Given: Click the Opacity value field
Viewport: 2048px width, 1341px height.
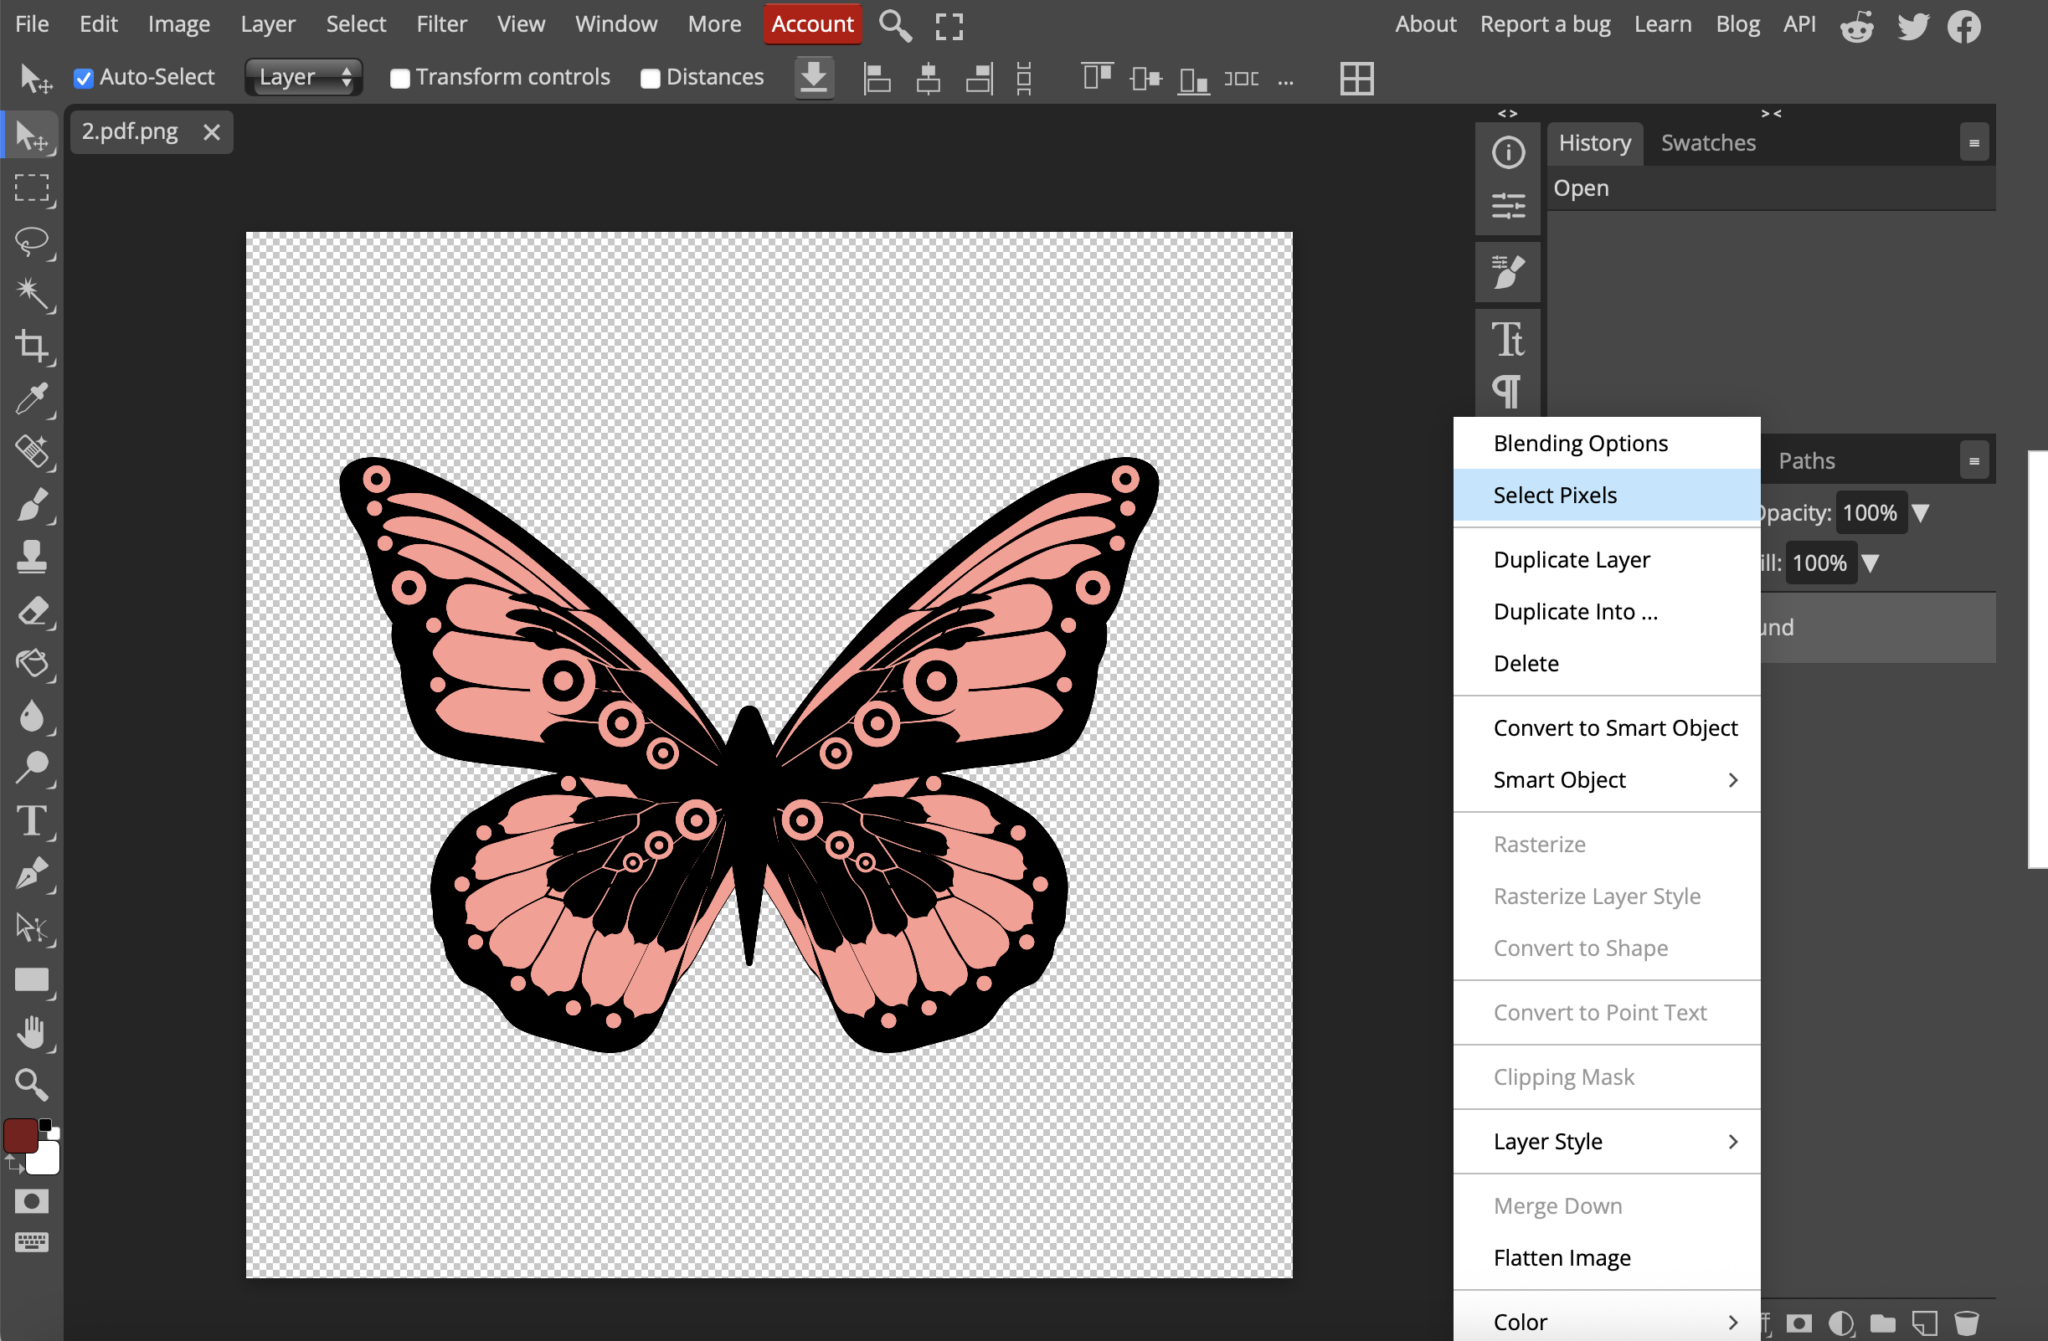Looking at the screenshot, I should 1871,513.
